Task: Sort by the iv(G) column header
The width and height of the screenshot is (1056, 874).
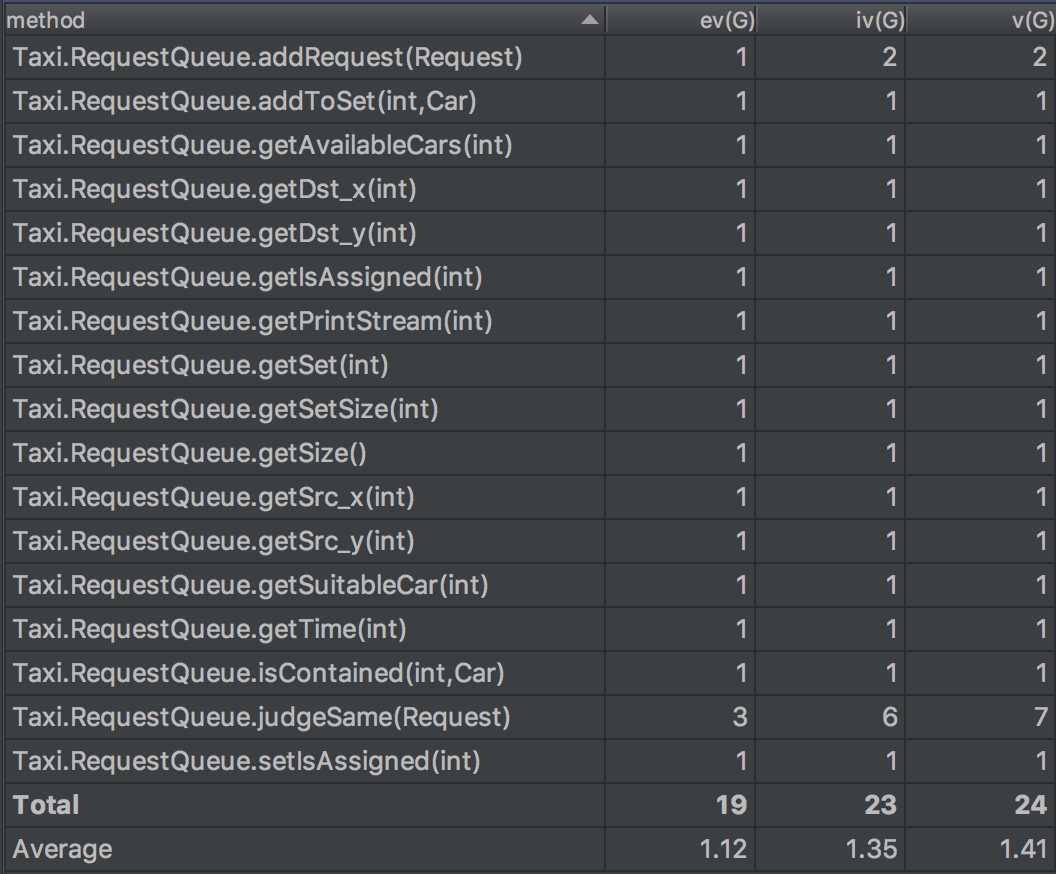Action: (831, 20)
